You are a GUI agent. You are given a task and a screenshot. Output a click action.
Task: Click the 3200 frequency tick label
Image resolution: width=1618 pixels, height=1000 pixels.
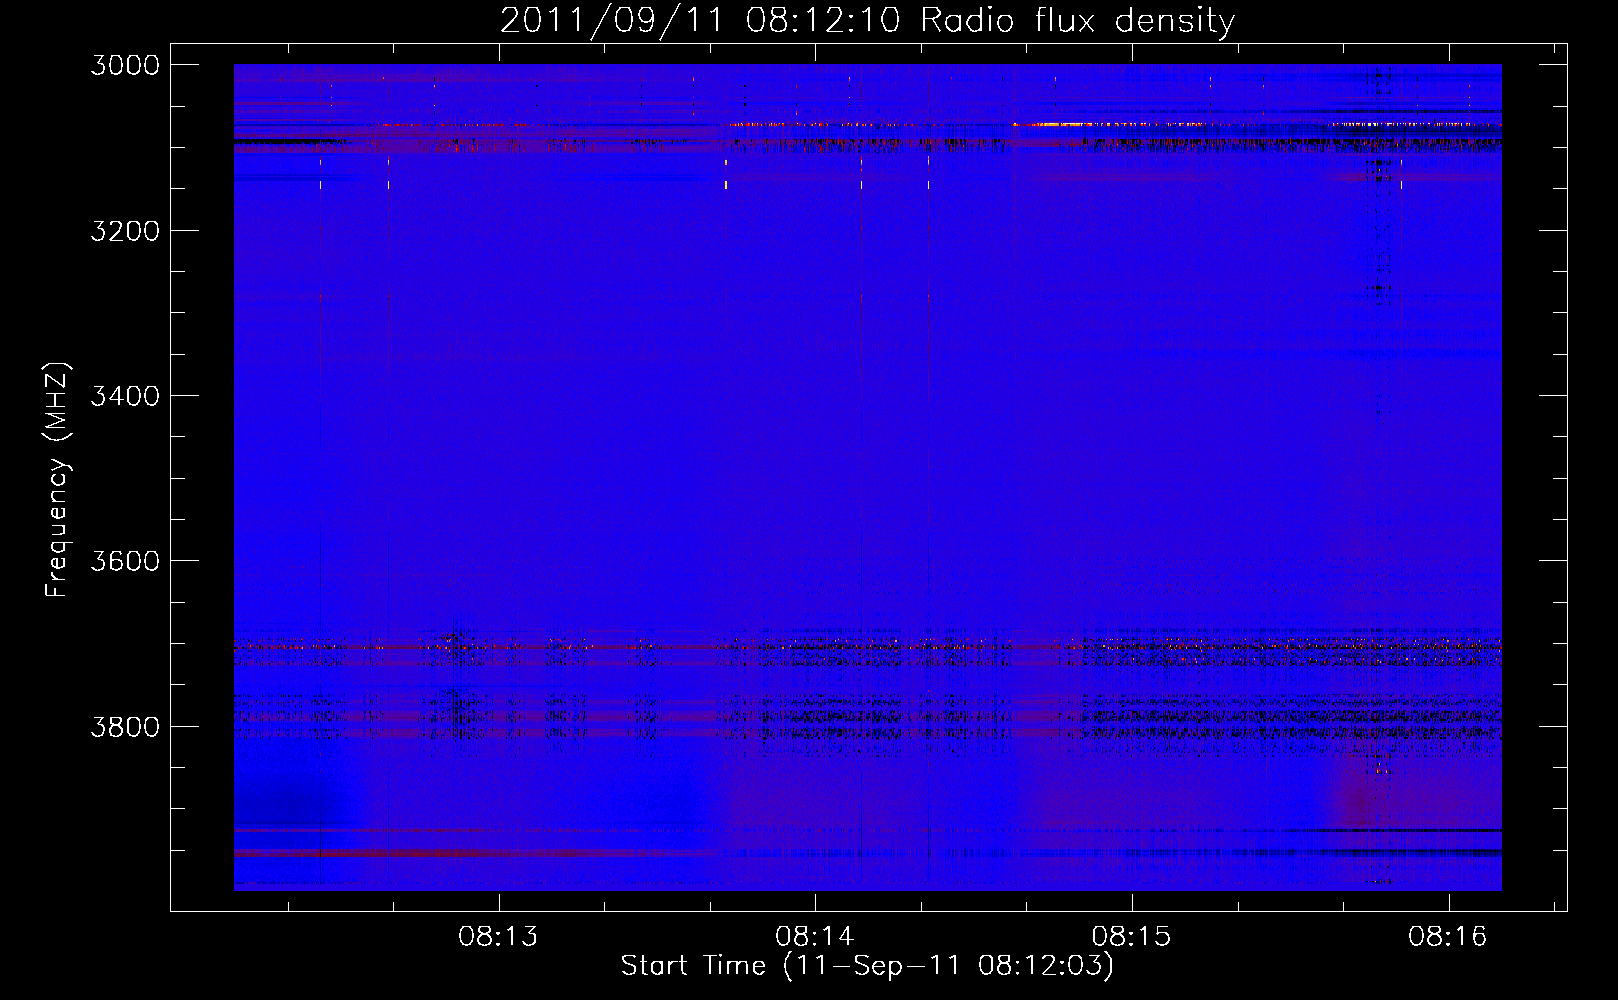(125, 231)
